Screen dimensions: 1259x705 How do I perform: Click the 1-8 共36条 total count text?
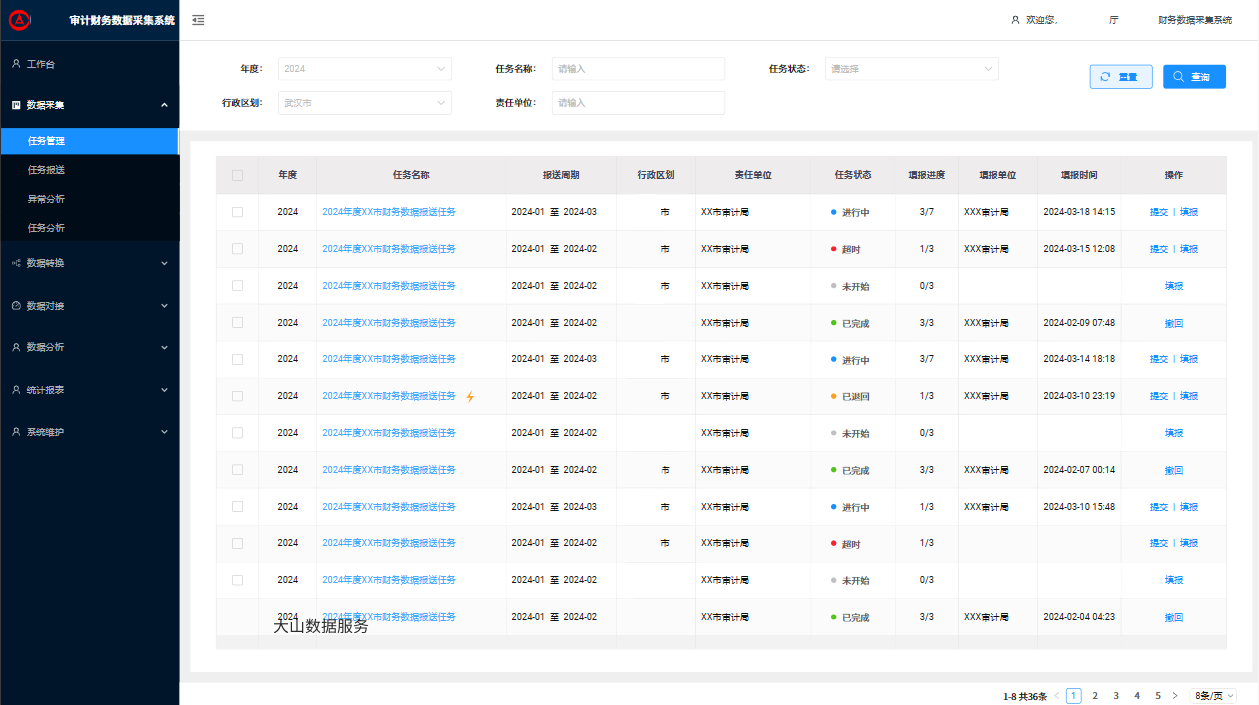1025,696
